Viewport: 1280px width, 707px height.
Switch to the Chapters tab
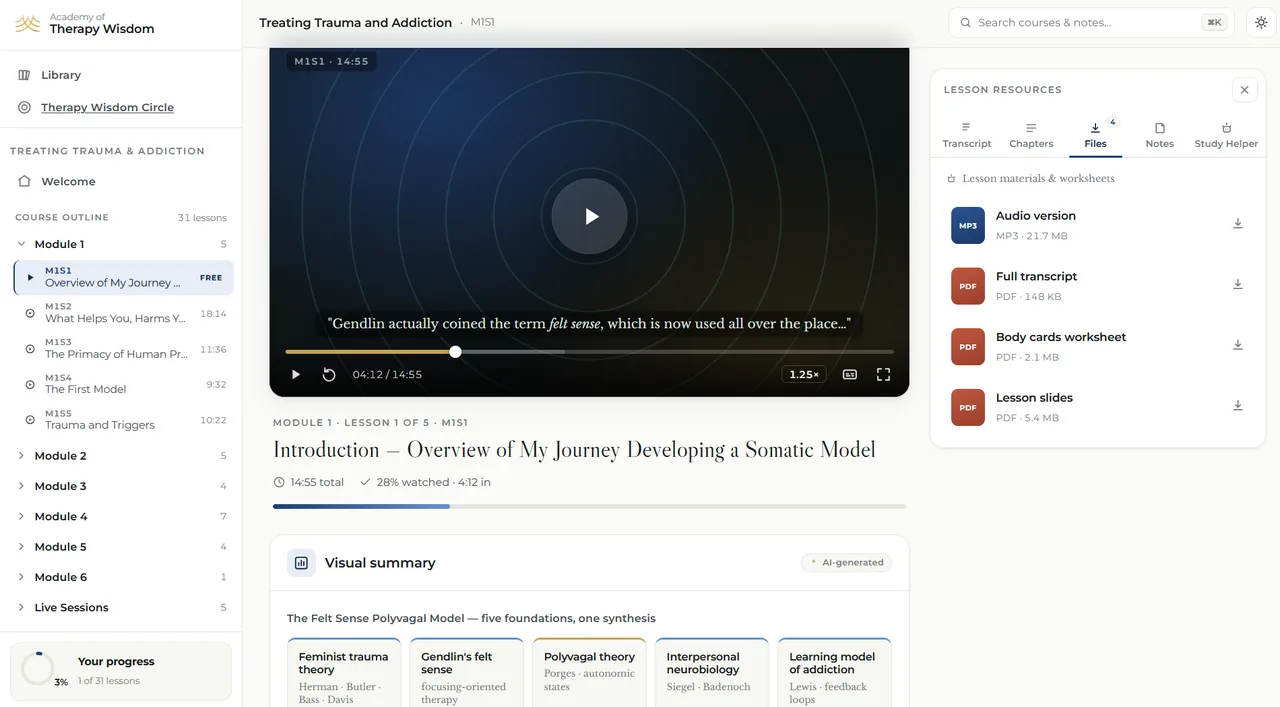pos(1031,136)
